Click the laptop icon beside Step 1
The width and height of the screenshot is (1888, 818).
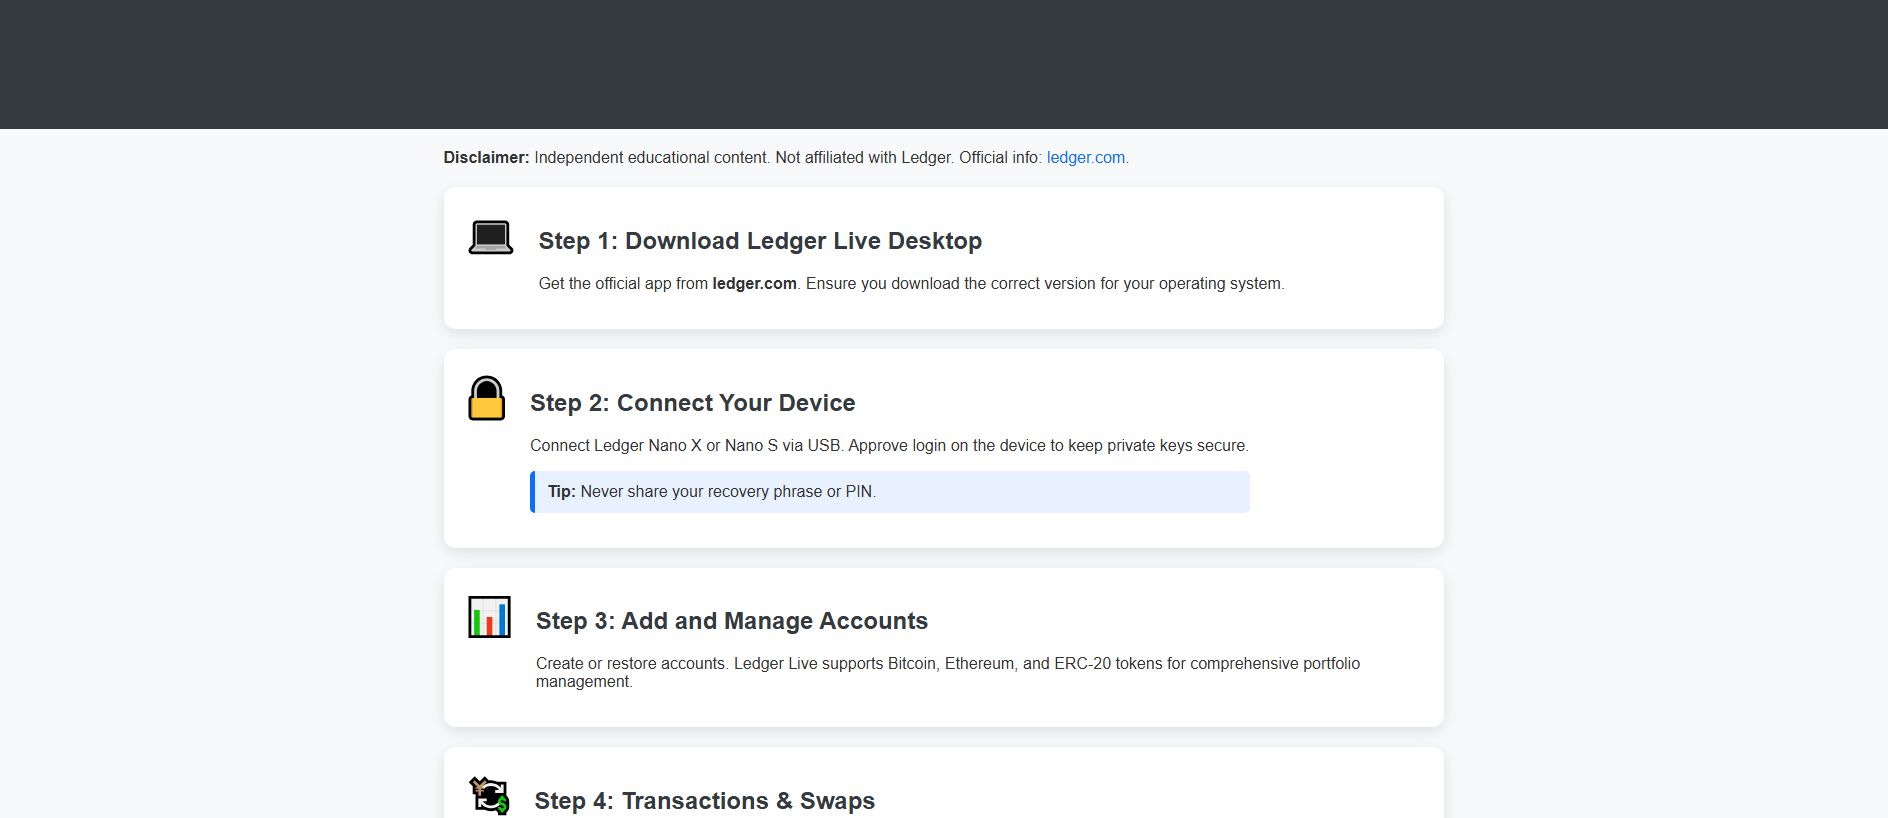[x=490, y=238]
